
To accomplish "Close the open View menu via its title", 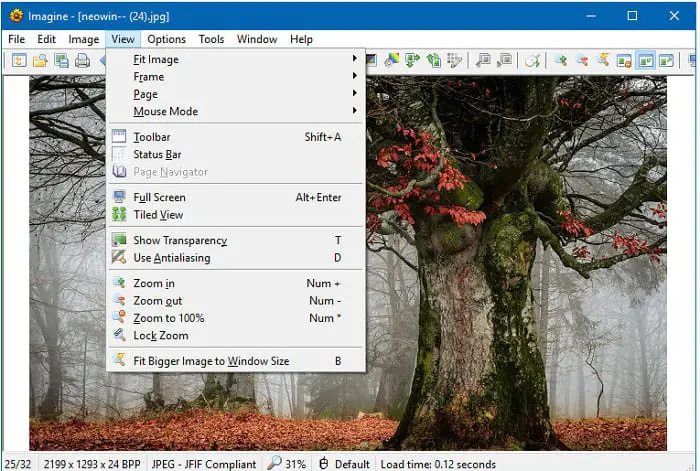I will [123, 39].
